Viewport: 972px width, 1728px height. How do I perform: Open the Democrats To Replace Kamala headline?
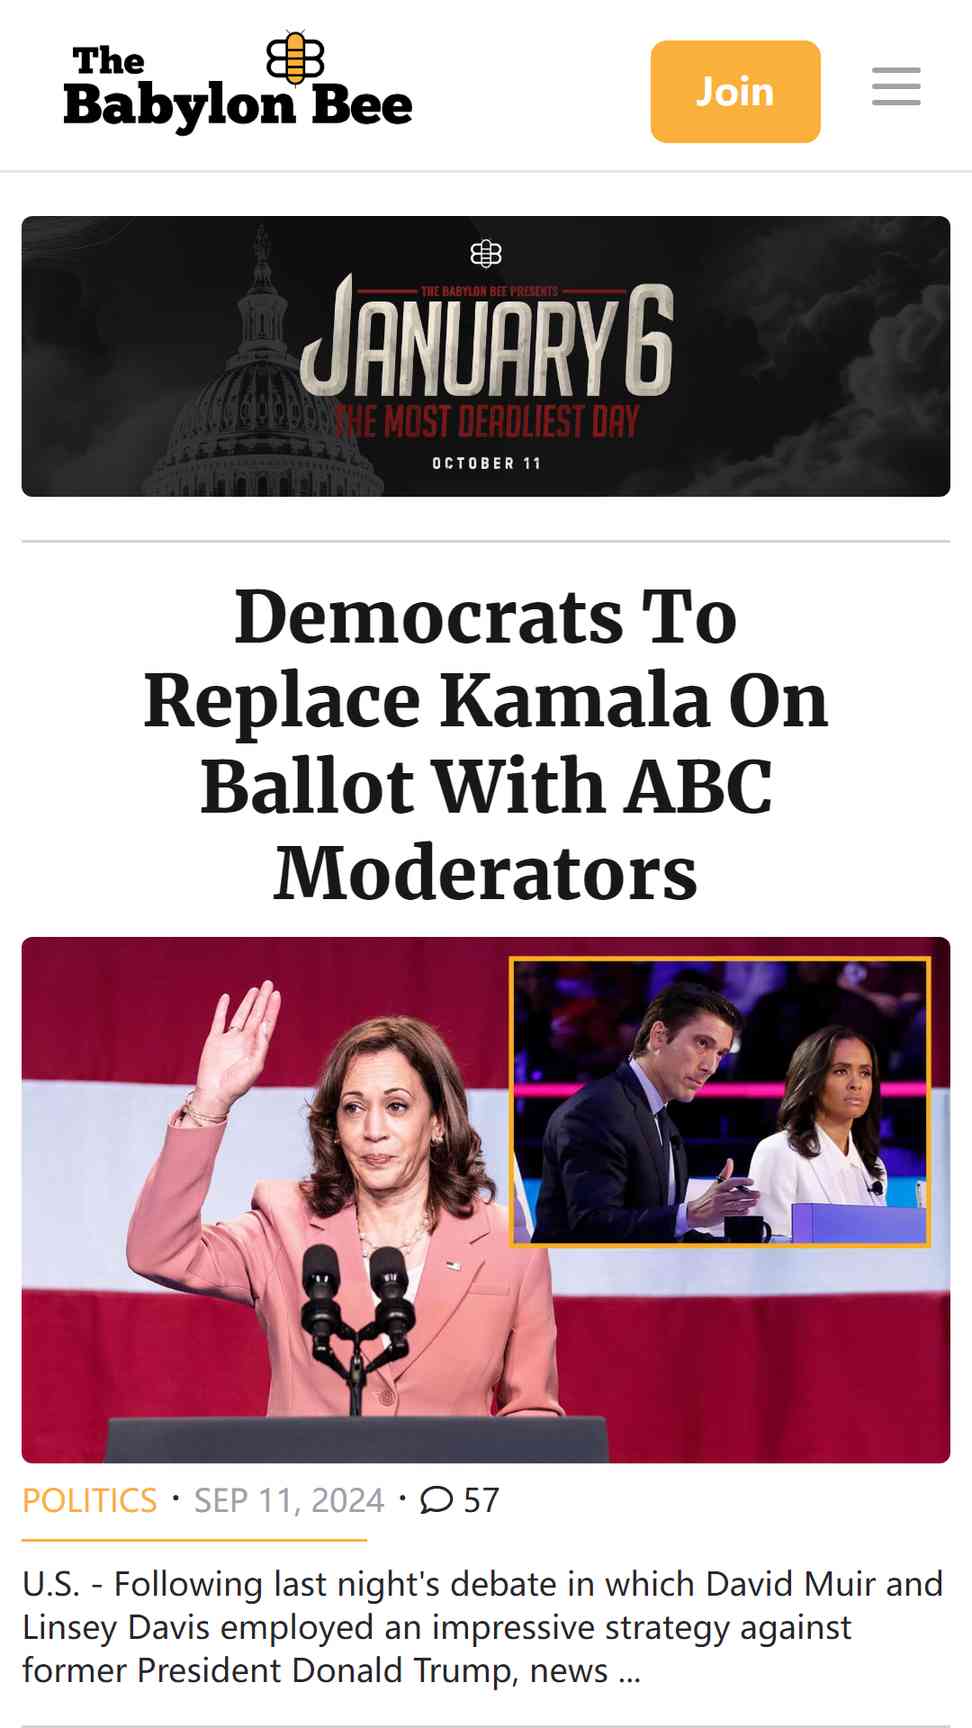point(486,743)
